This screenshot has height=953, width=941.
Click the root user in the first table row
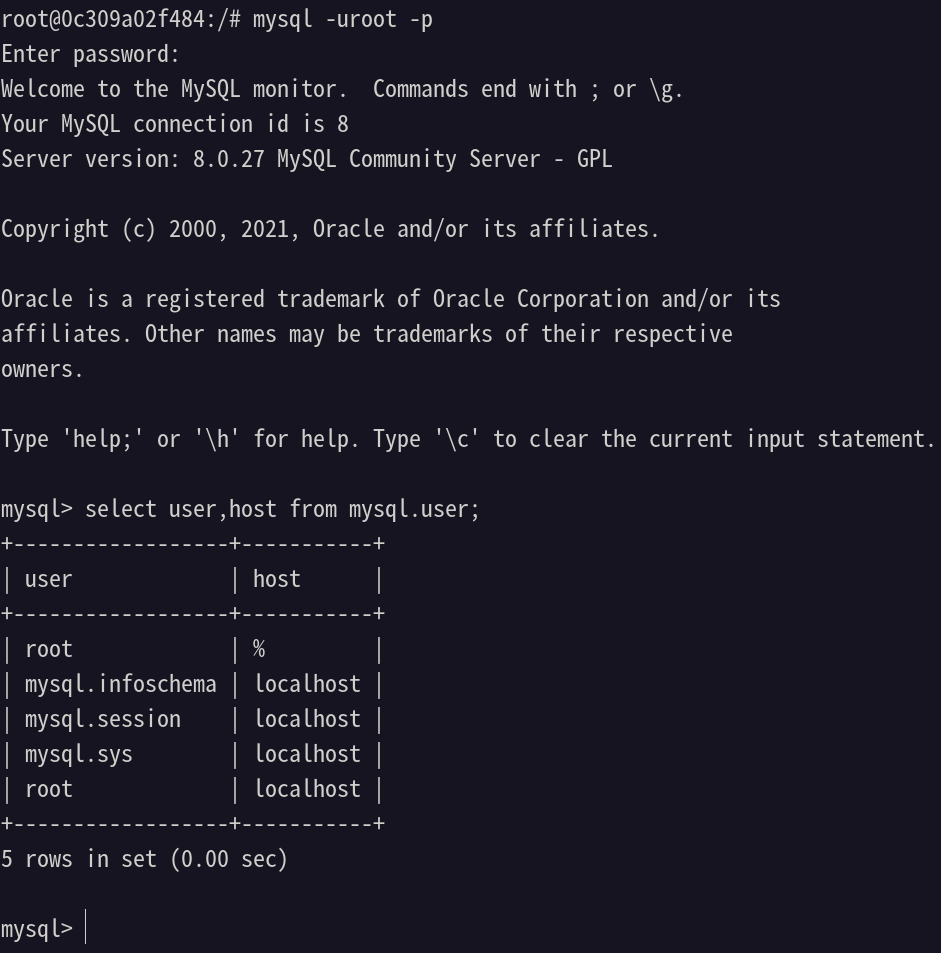pos(49,649)
